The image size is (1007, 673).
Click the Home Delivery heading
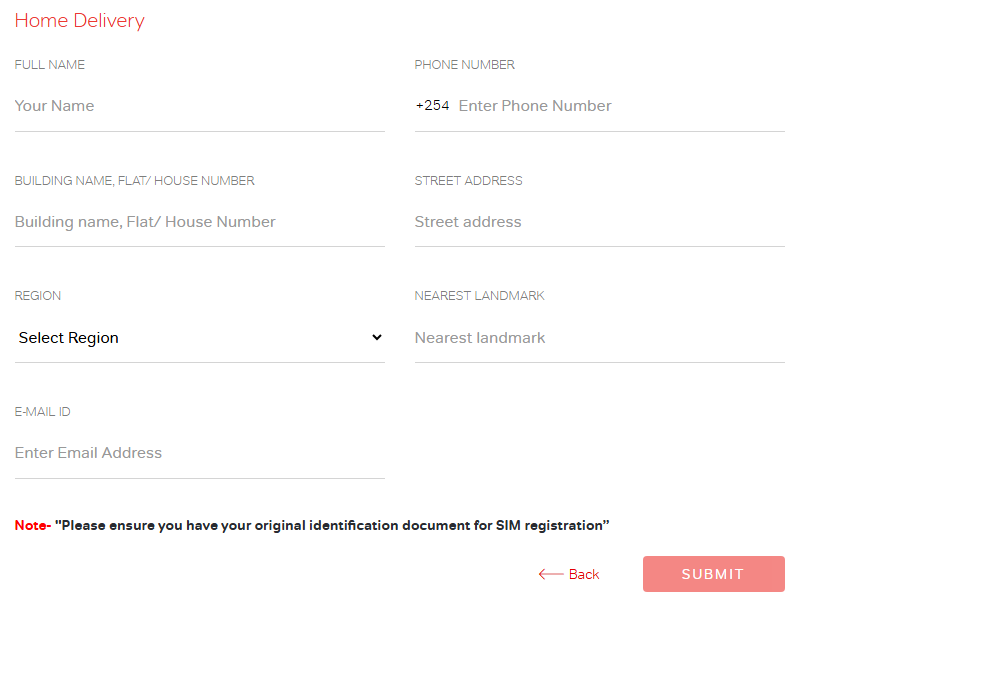[x=80, y=21]
